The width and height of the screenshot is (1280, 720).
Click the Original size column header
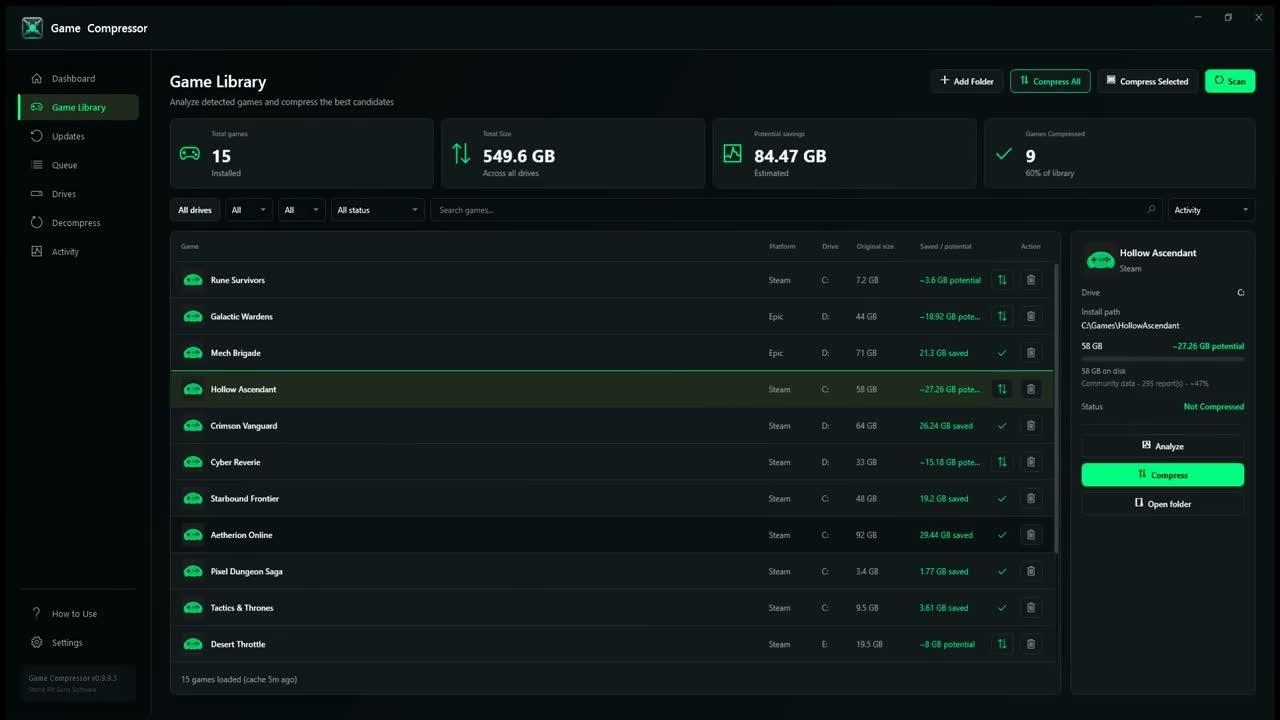tap(875, 246)
